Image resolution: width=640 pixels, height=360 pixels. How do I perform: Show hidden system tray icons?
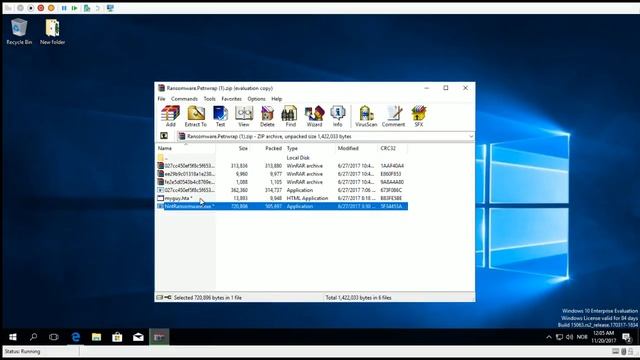(x=549, y=337)
